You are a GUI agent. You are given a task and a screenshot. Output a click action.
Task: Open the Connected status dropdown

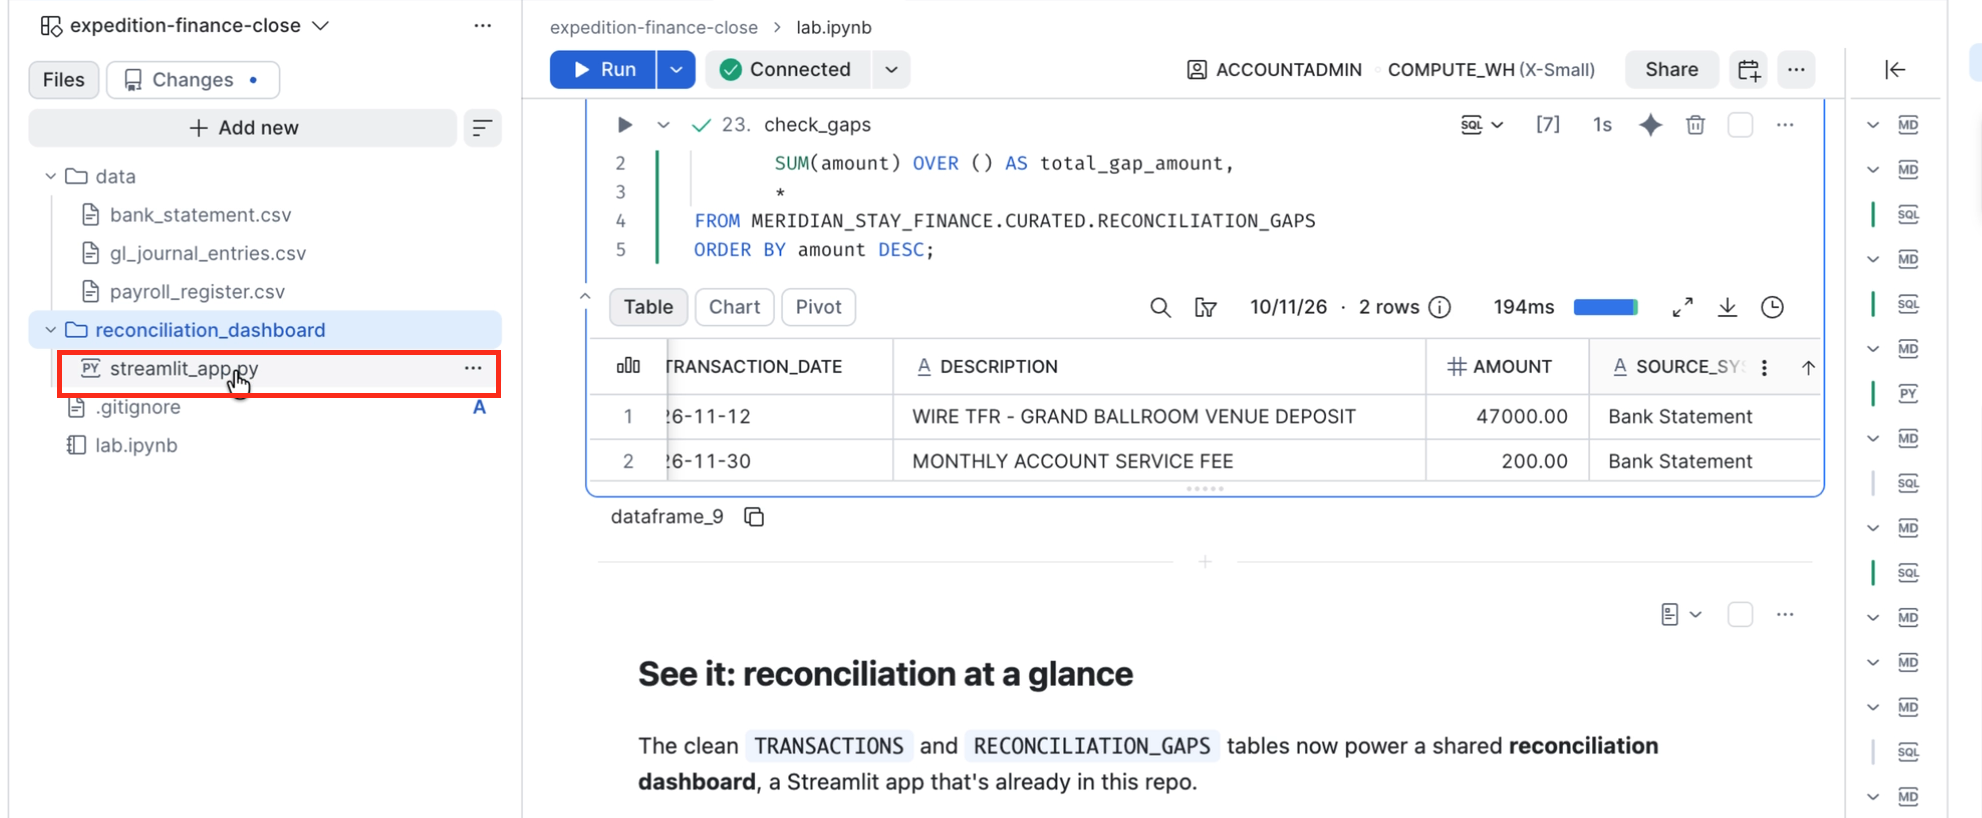pyautogui.click(x=891, y=69)
